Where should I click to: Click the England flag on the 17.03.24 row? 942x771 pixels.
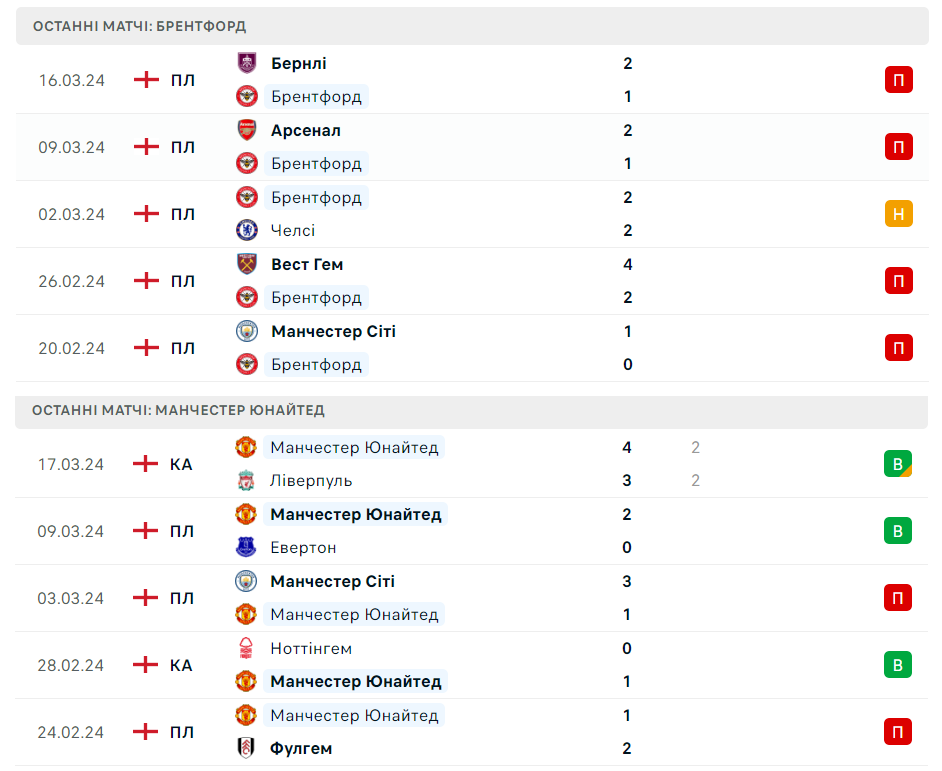tap(146, 464)
